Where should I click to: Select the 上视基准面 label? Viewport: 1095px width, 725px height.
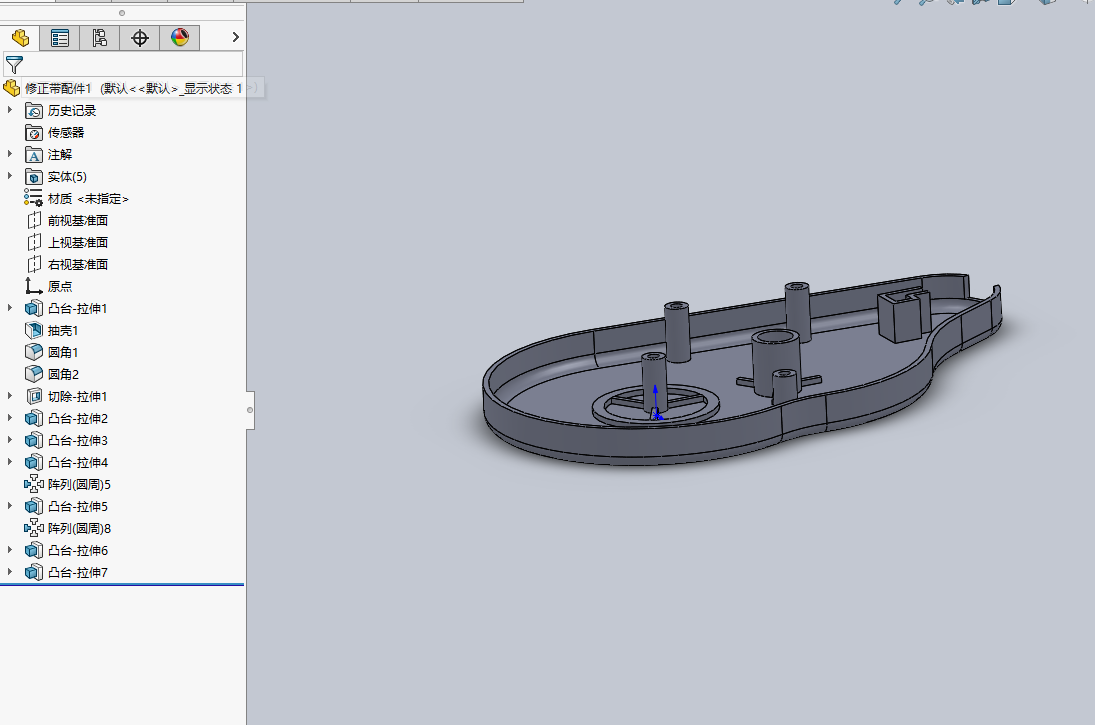point(78,242)
